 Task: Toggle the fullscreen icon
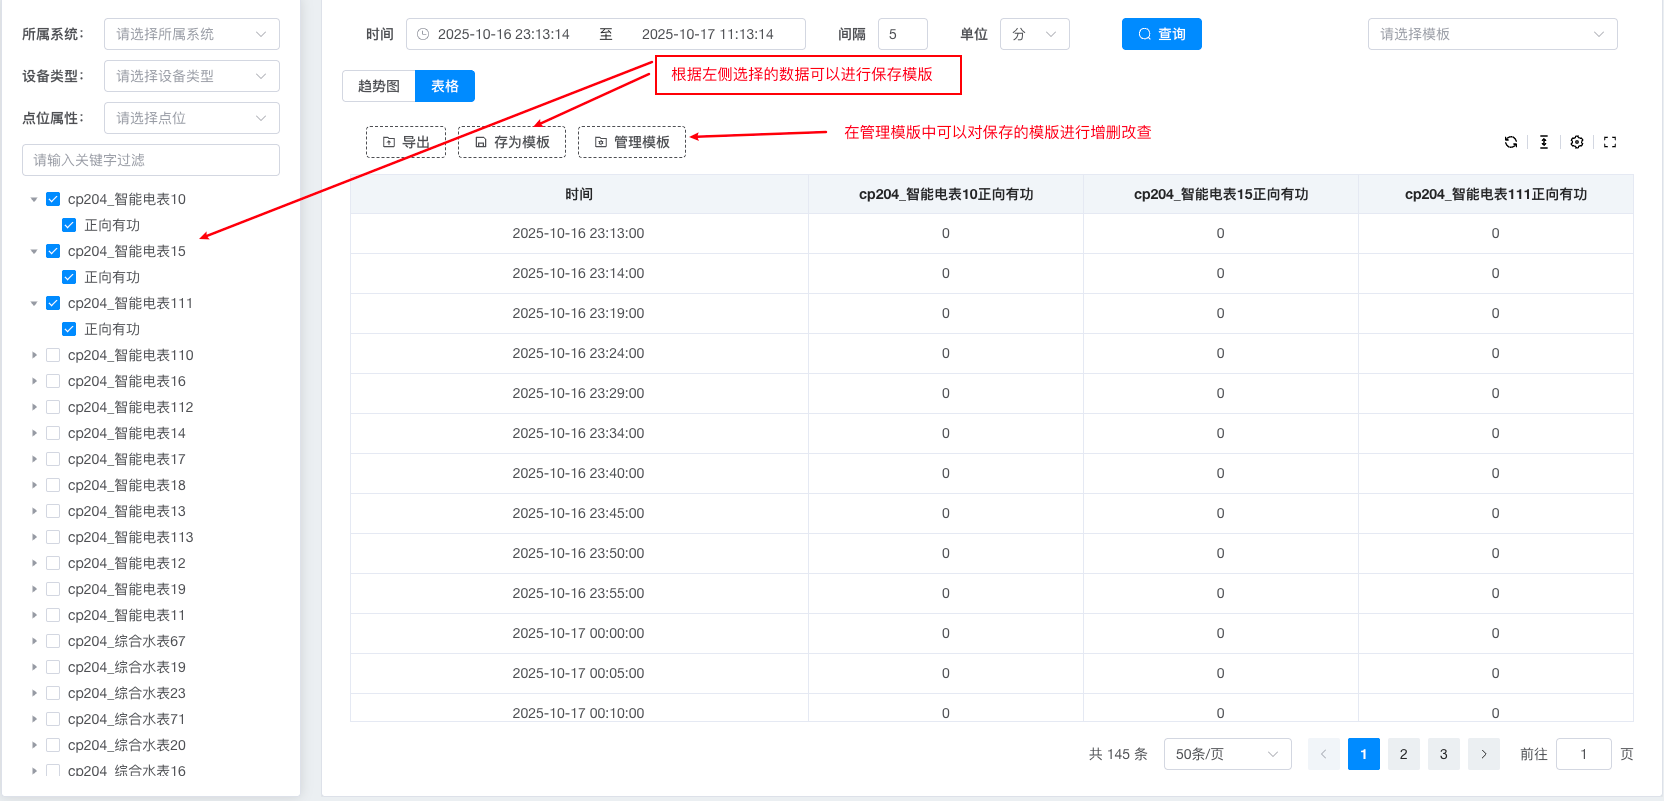click(x=1610, y=142)
